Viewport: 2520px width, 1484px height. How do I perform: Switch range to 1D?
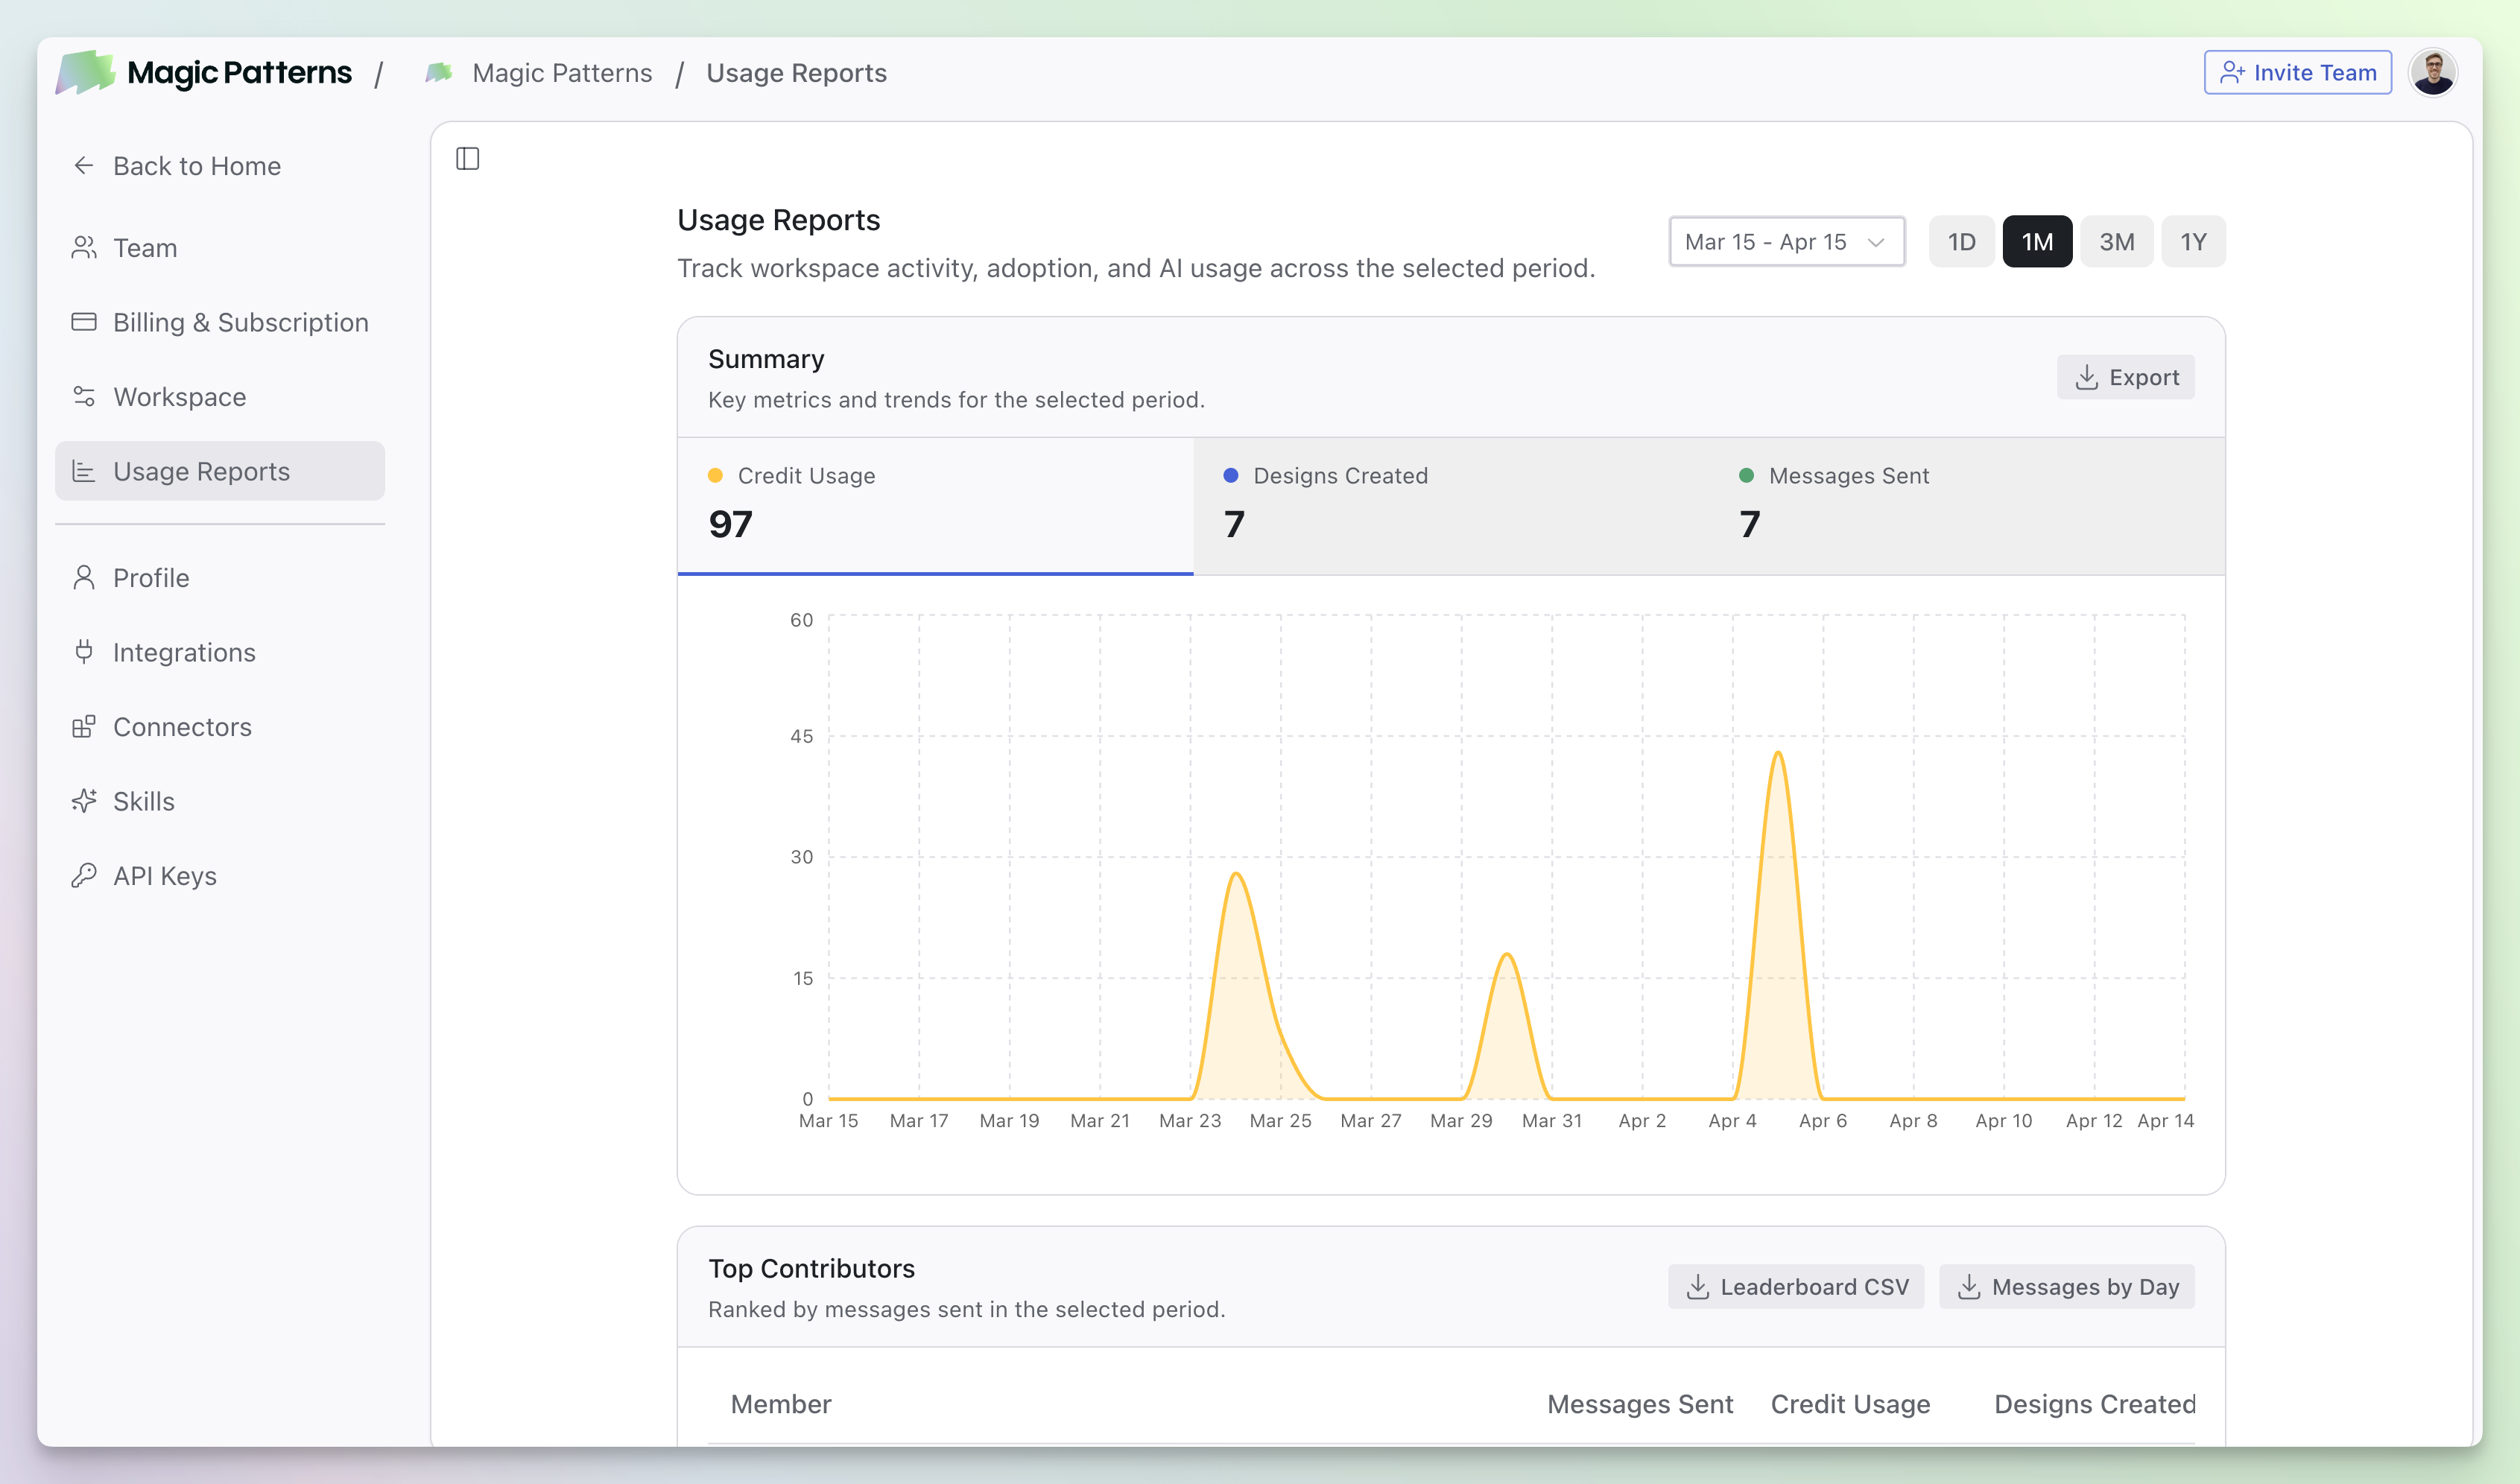tap(1961, 242)
